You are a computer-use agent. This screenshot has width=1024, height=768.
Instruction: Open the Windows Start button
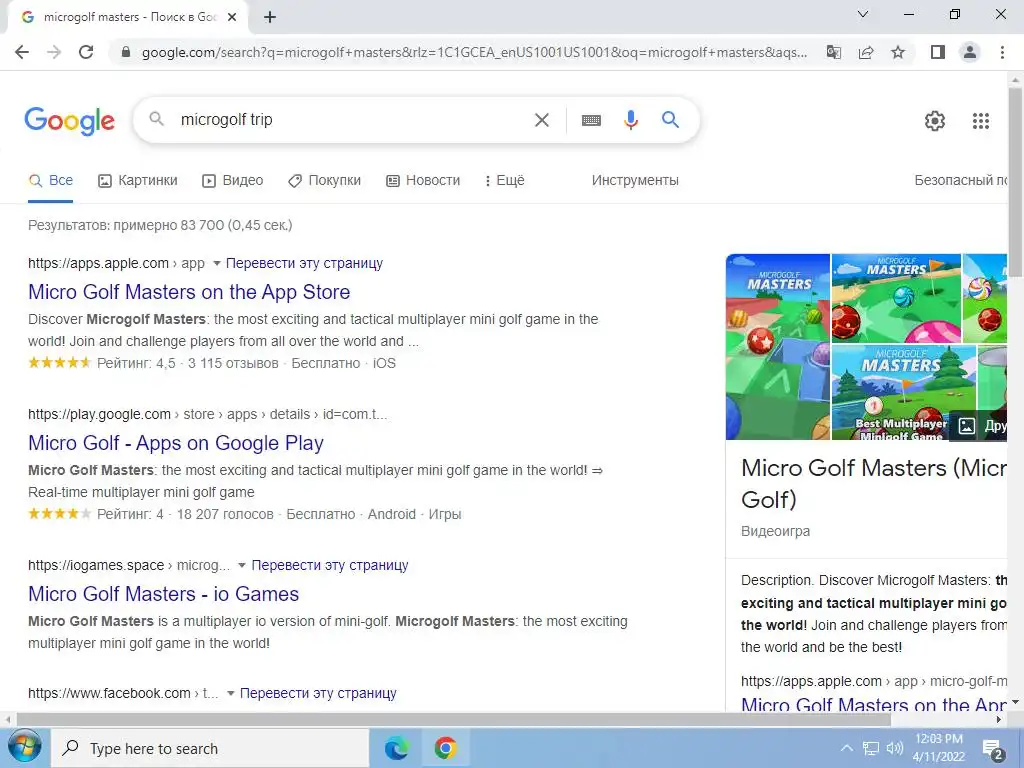(24, 748)
